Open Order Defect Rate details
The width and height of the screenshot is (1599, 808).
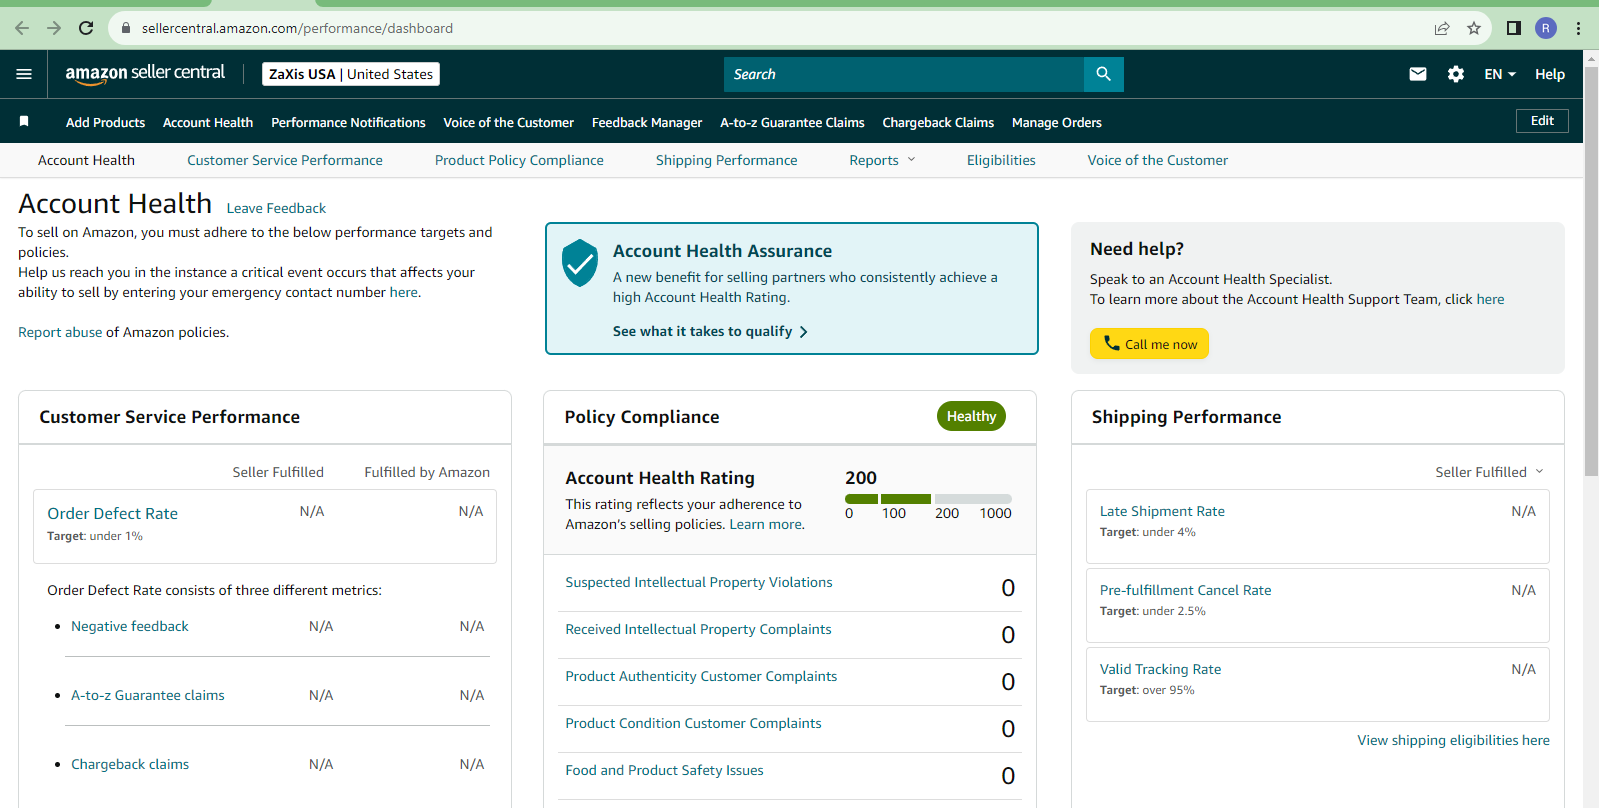click(112, 513)
